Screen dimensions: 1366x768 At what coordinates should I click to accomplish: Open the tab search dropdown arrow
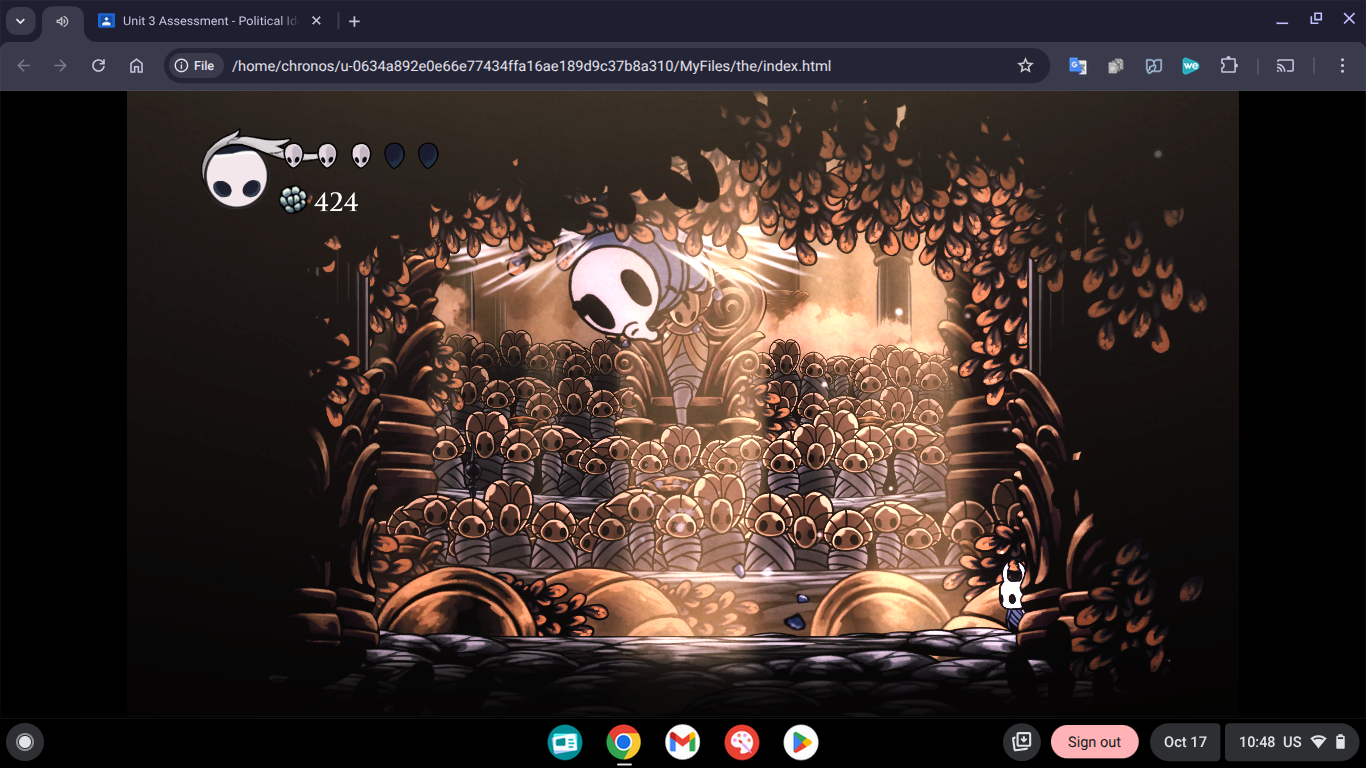20,21
